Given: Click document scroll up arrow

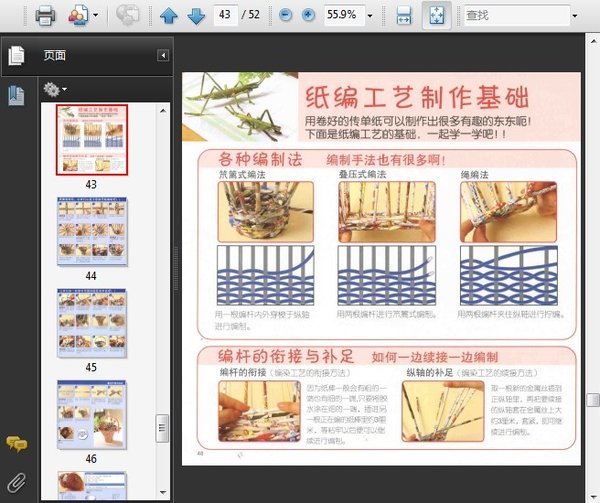Looking at the screenshot, I should click(593, 41).
